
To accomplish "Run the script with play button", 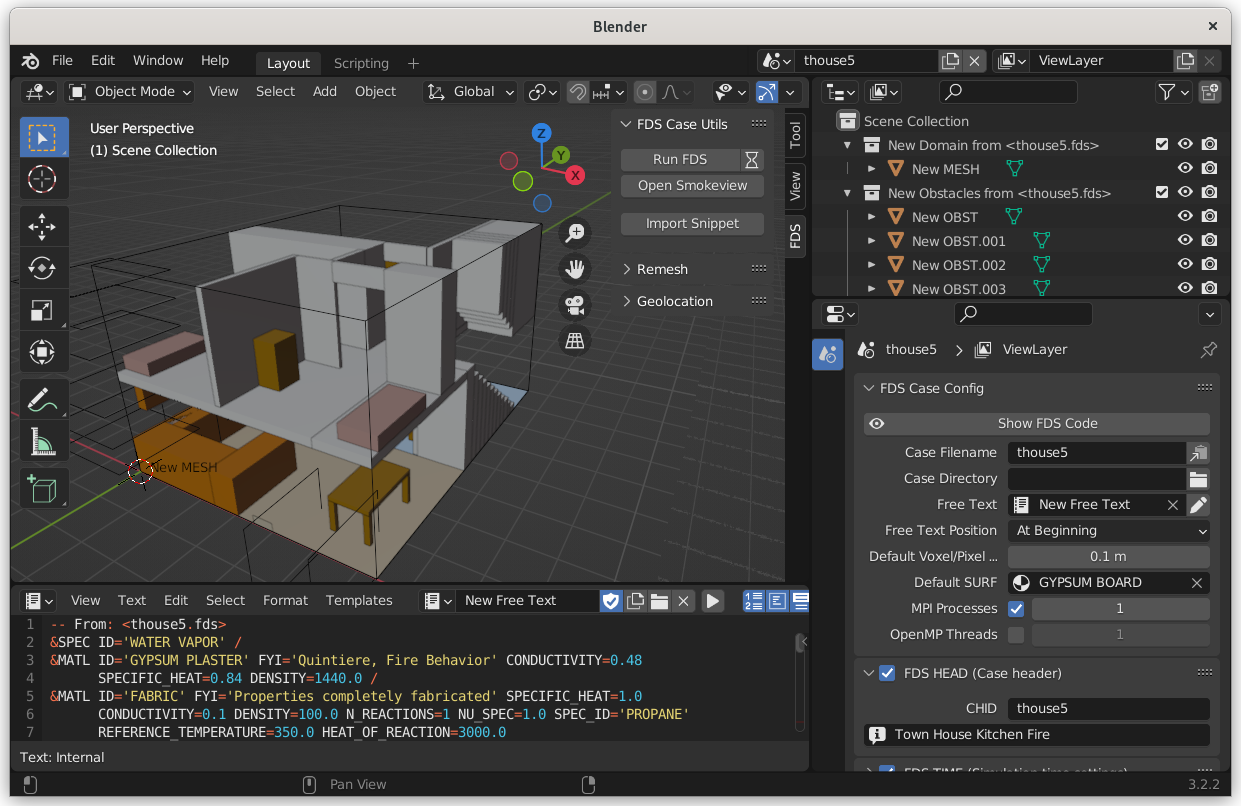I will 712,601.
